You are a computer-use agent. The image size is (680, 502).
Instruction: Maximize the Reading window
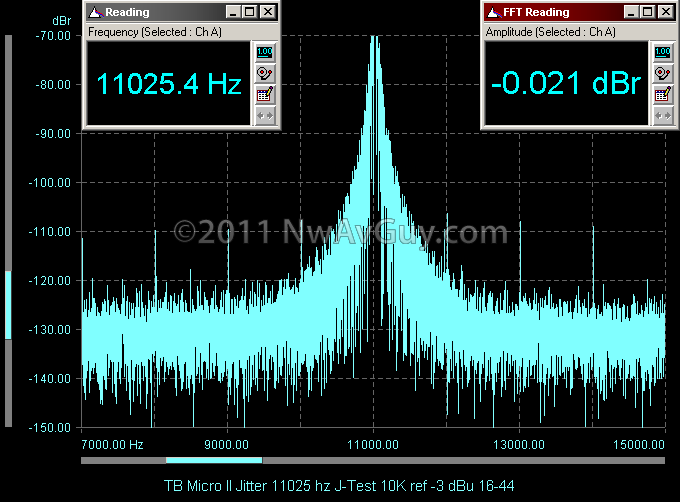point(249,12)
